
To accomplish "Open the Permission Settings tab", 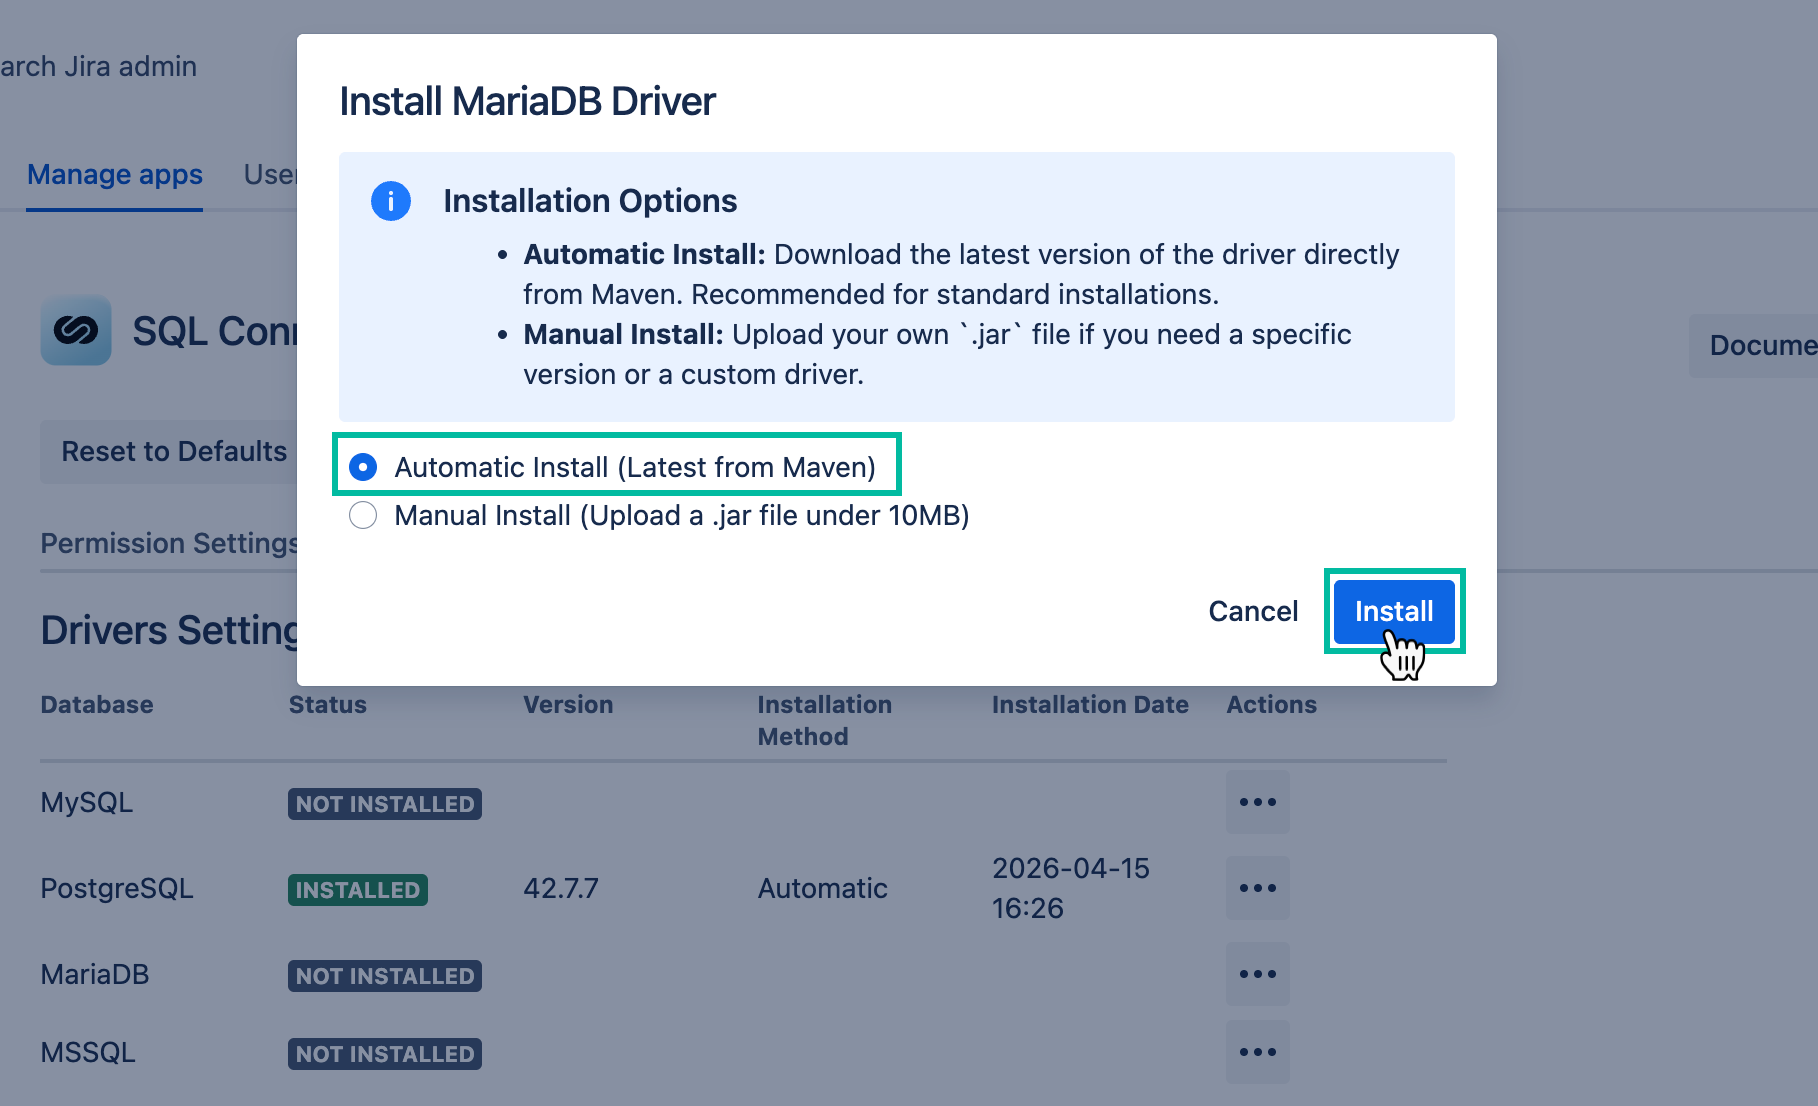I will (x=169, y=543).
